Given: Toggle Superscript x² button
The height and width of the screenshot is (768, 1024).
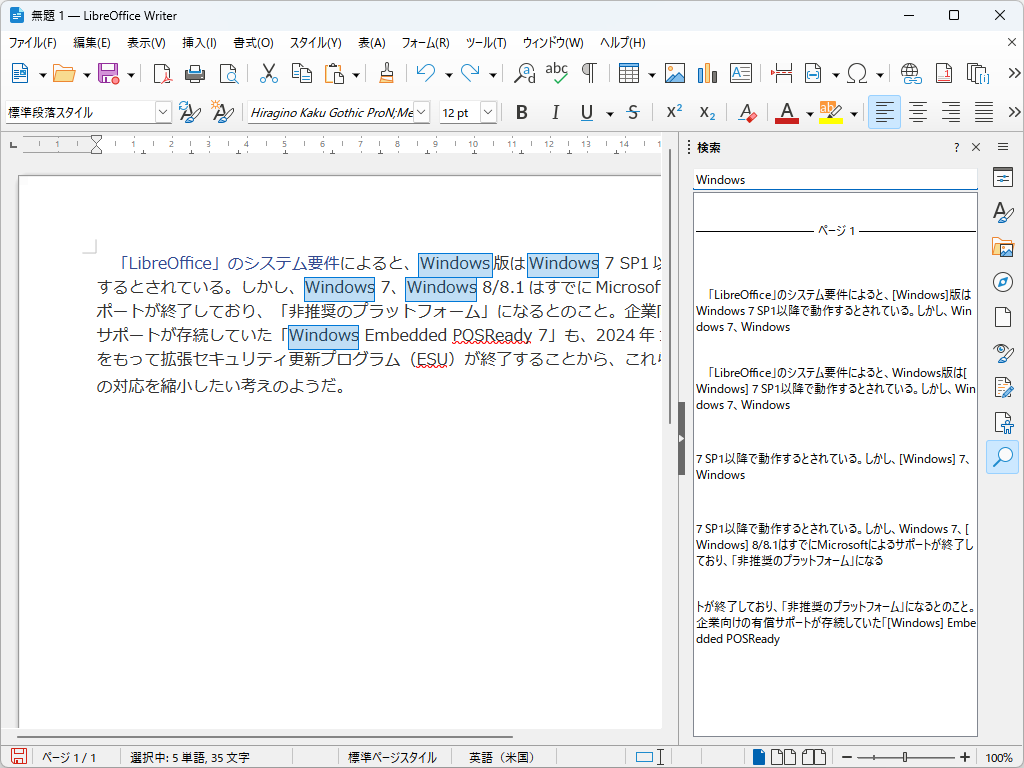Looking at the screenshot, I should [x=674, y=112].
